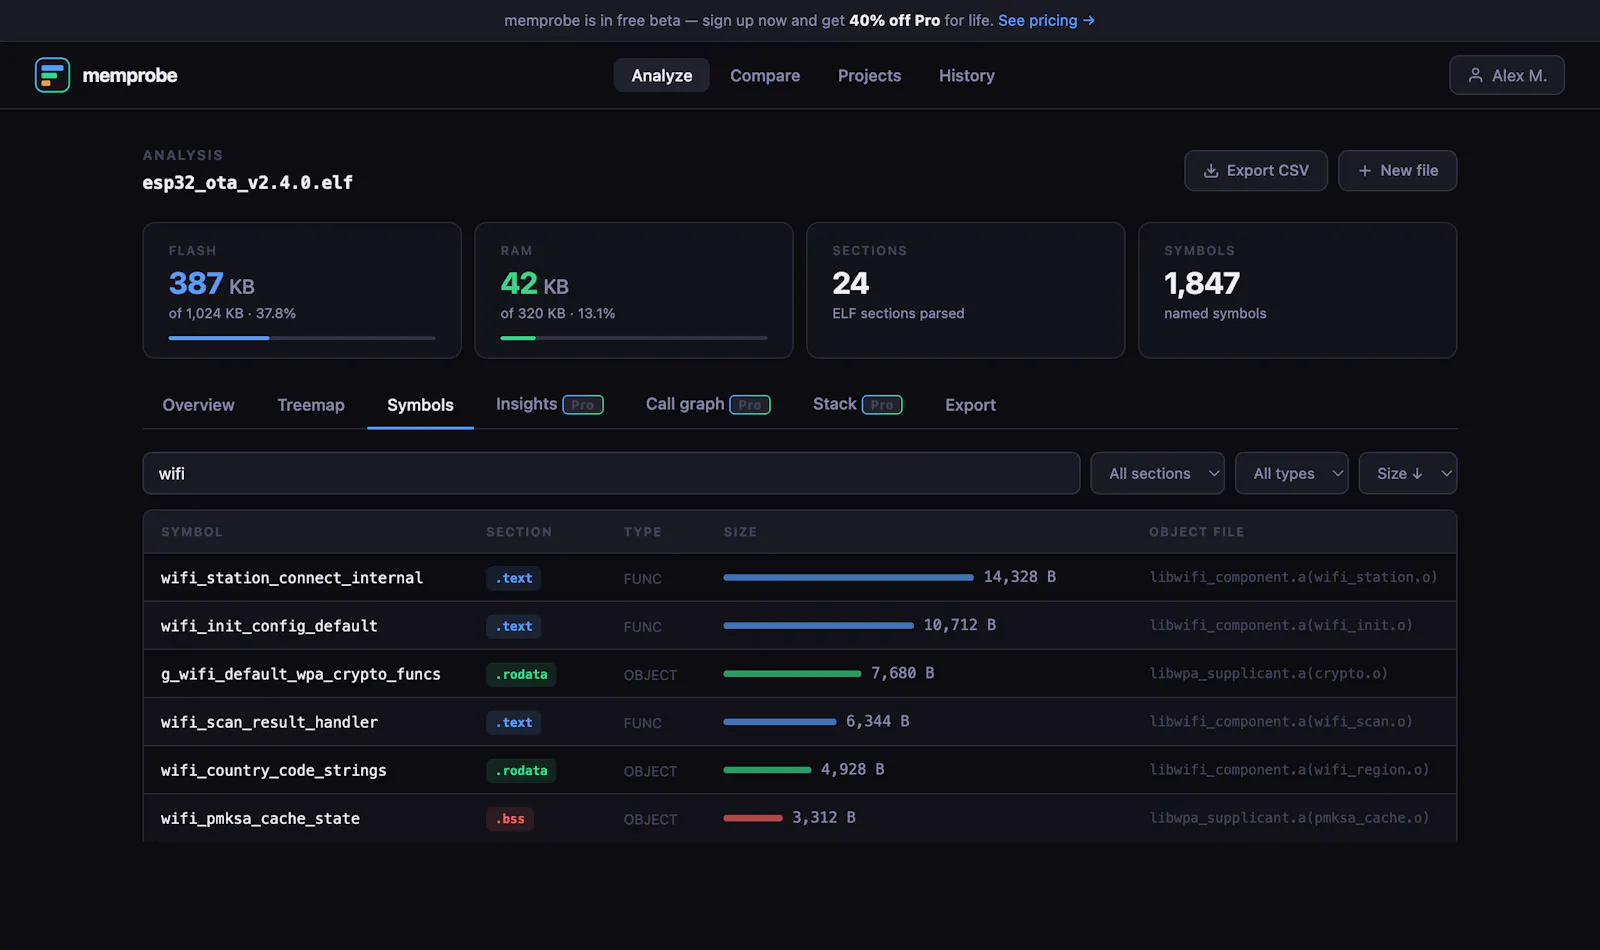
Task: Click the Pro badge next to Insights
Action: (x=583, y=405)
